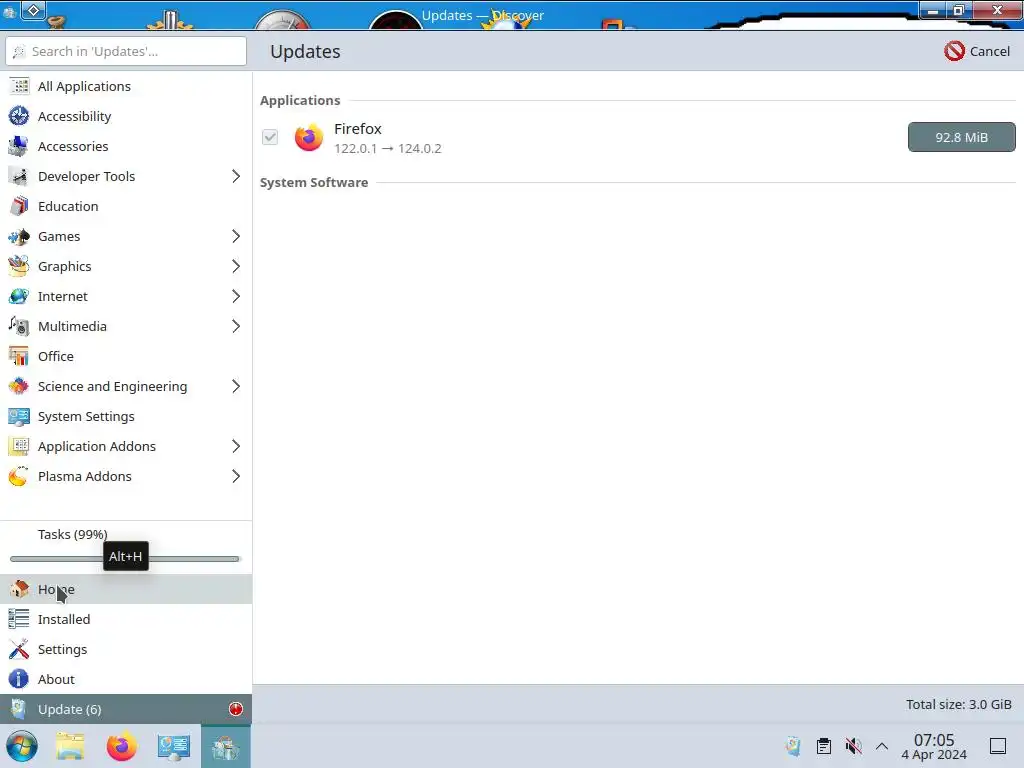Focus the Search in 'Updates' field
Screen dimensions: 1024x768
[x=126, y=51]
